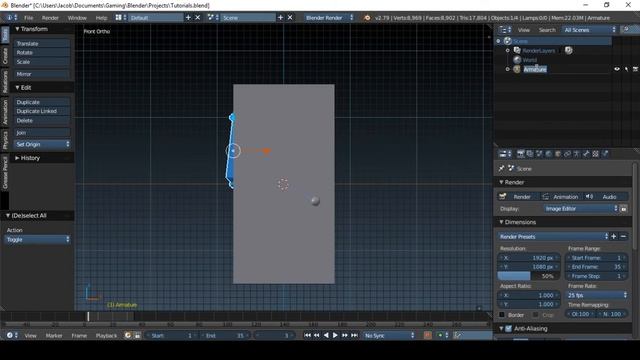Screen dimensions: 640x360
Task: Toggle Armature renderability camera icon in outliner
Action: coord(635,69)
